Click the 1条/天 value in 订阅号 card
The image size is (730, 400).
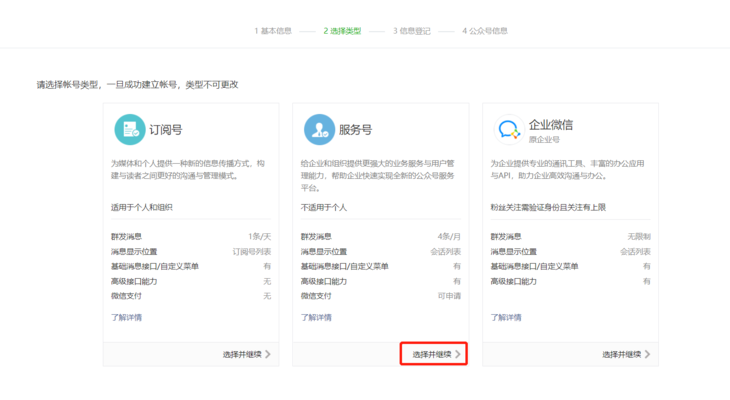pyautogui.click(x=259, y=237)
